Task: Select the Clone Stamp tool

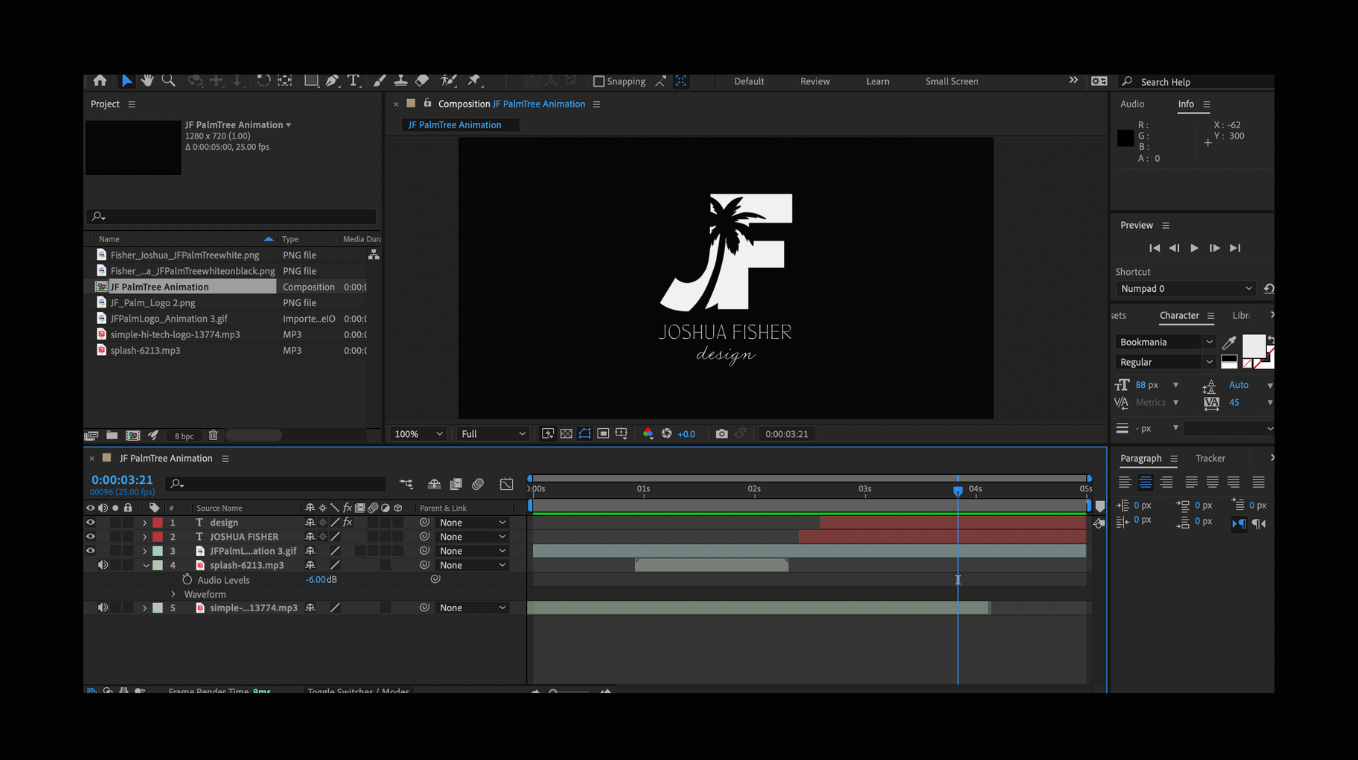Action: click(x=400, y=81)
